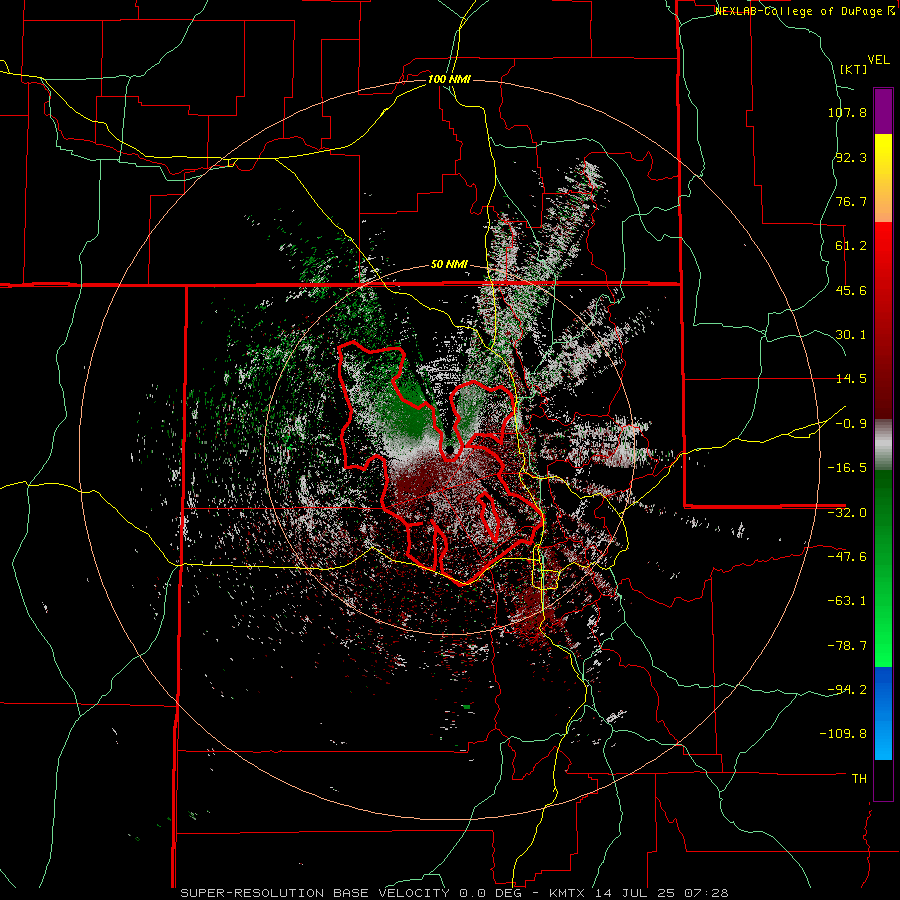The height and width of the screenshot is (900, 900).
Task: Click the yellow-orange segment of the color bar
Action: [883, 178]
